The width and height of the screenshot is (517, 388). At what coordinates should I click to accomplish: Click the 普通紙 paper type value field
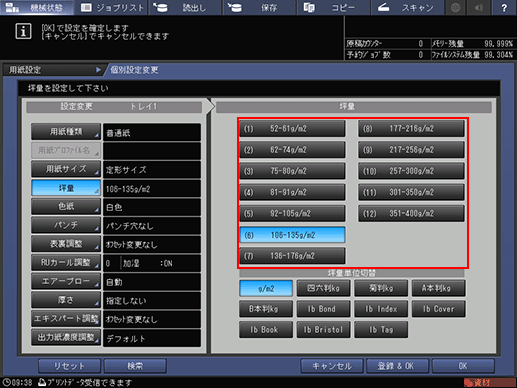[x=152, y=133]
